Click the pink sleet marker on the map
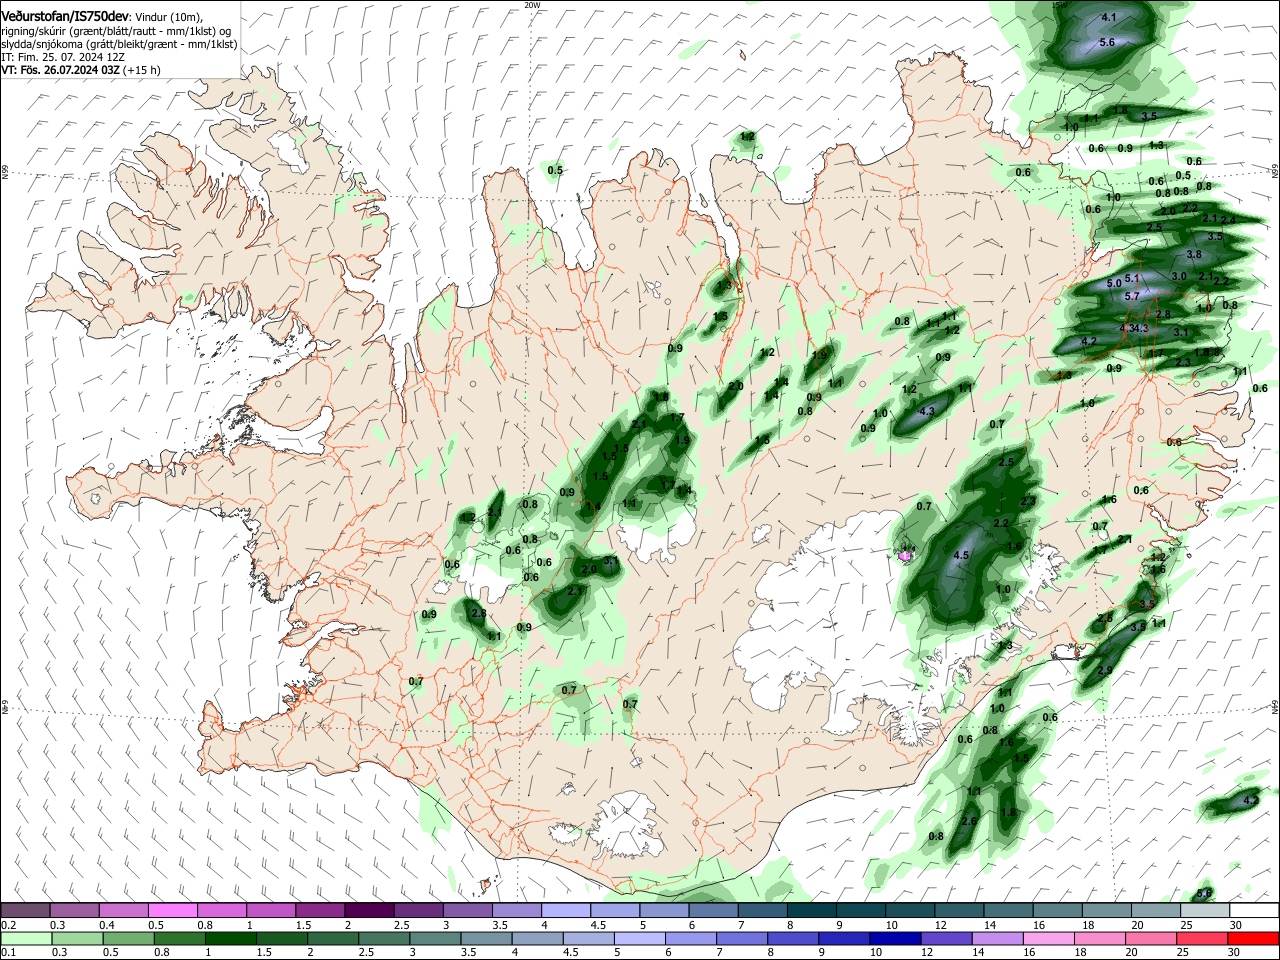The image size is (1280, 960). pos(906,554)
